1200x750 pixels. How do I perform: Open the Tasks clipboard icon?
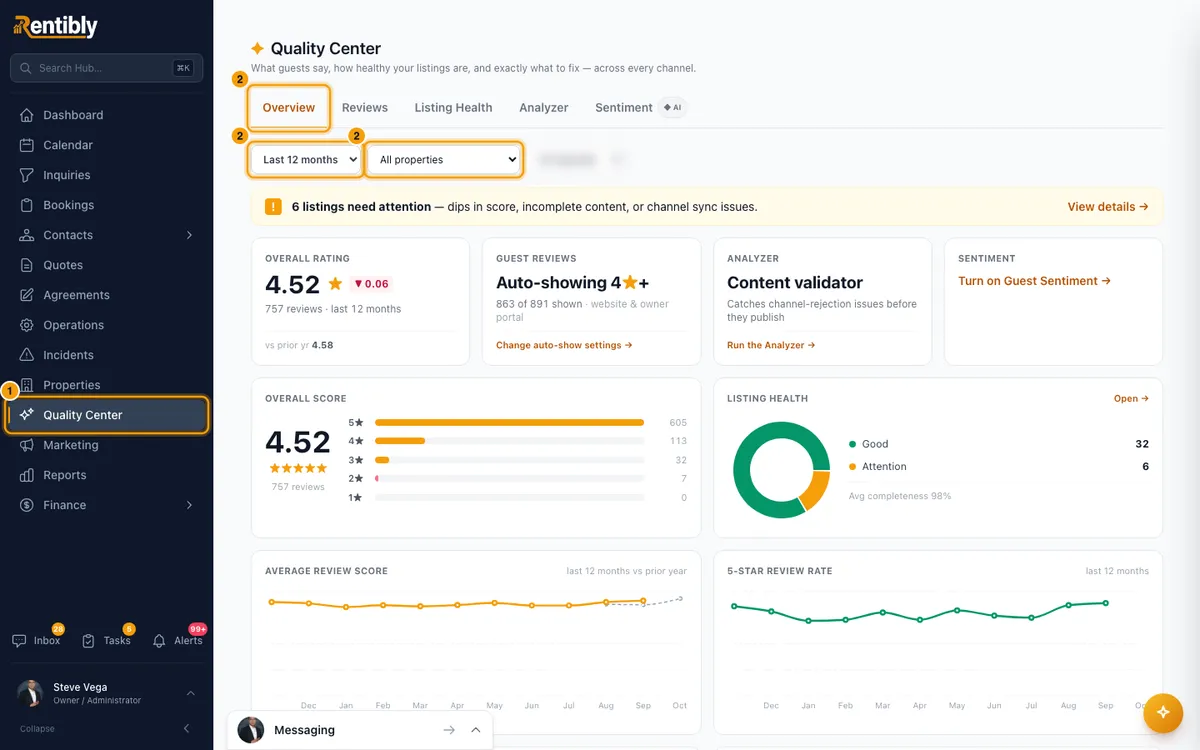89,641
